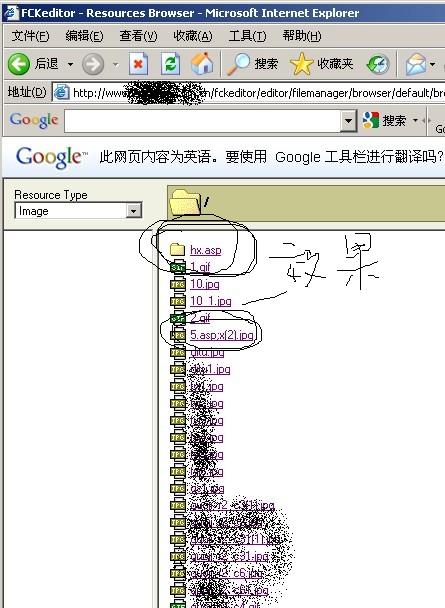Open the 收藏(A) menu
The width and height of the screenshot is (445, 608).
point(193,36)
